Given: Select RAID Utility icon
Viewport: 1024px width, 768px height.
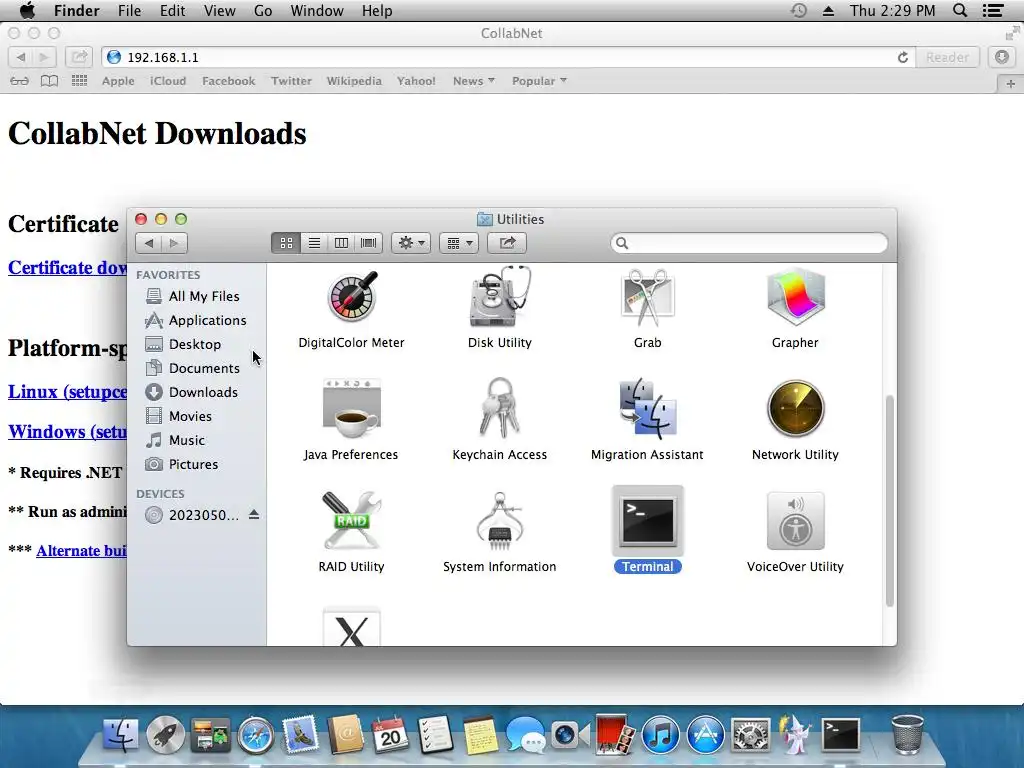Looking at the screenshot, I should (x=352, y=520).
